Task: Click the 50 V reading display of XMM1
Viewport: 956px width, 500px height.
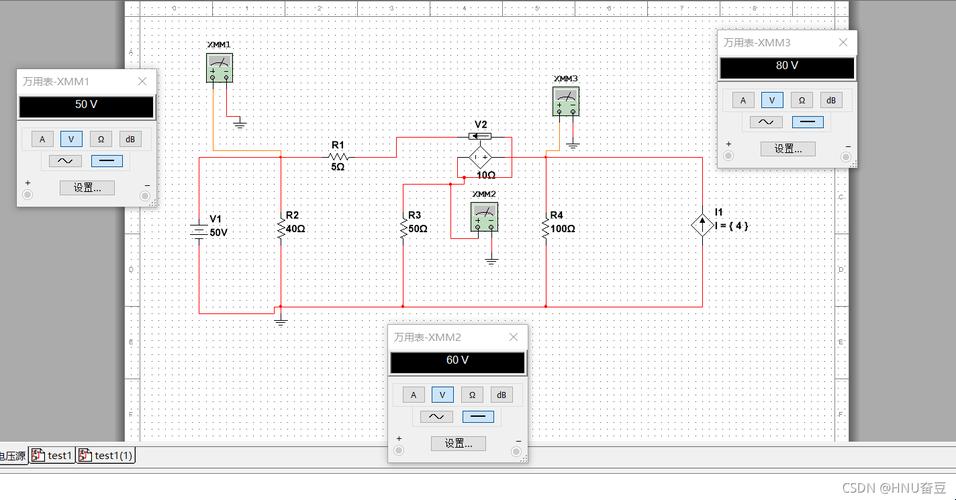Action: click(x=86, y=107)
